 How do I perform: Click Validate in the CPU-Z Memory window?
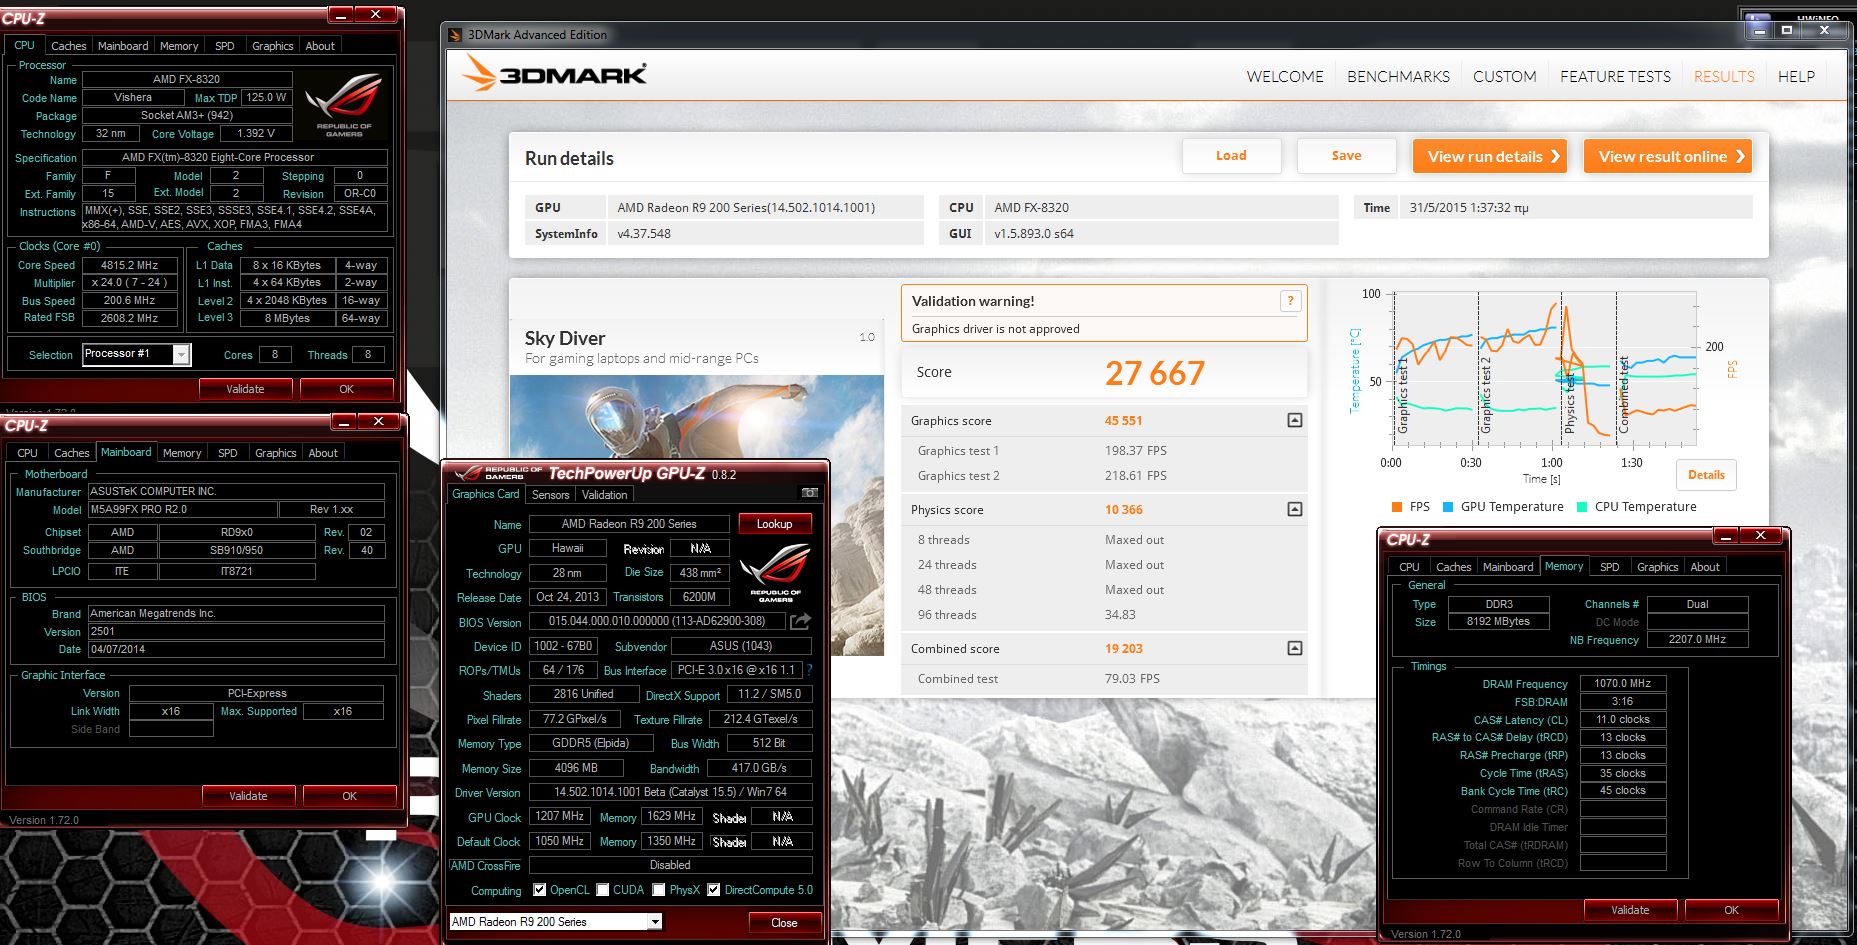click(x=1630, y=910)
